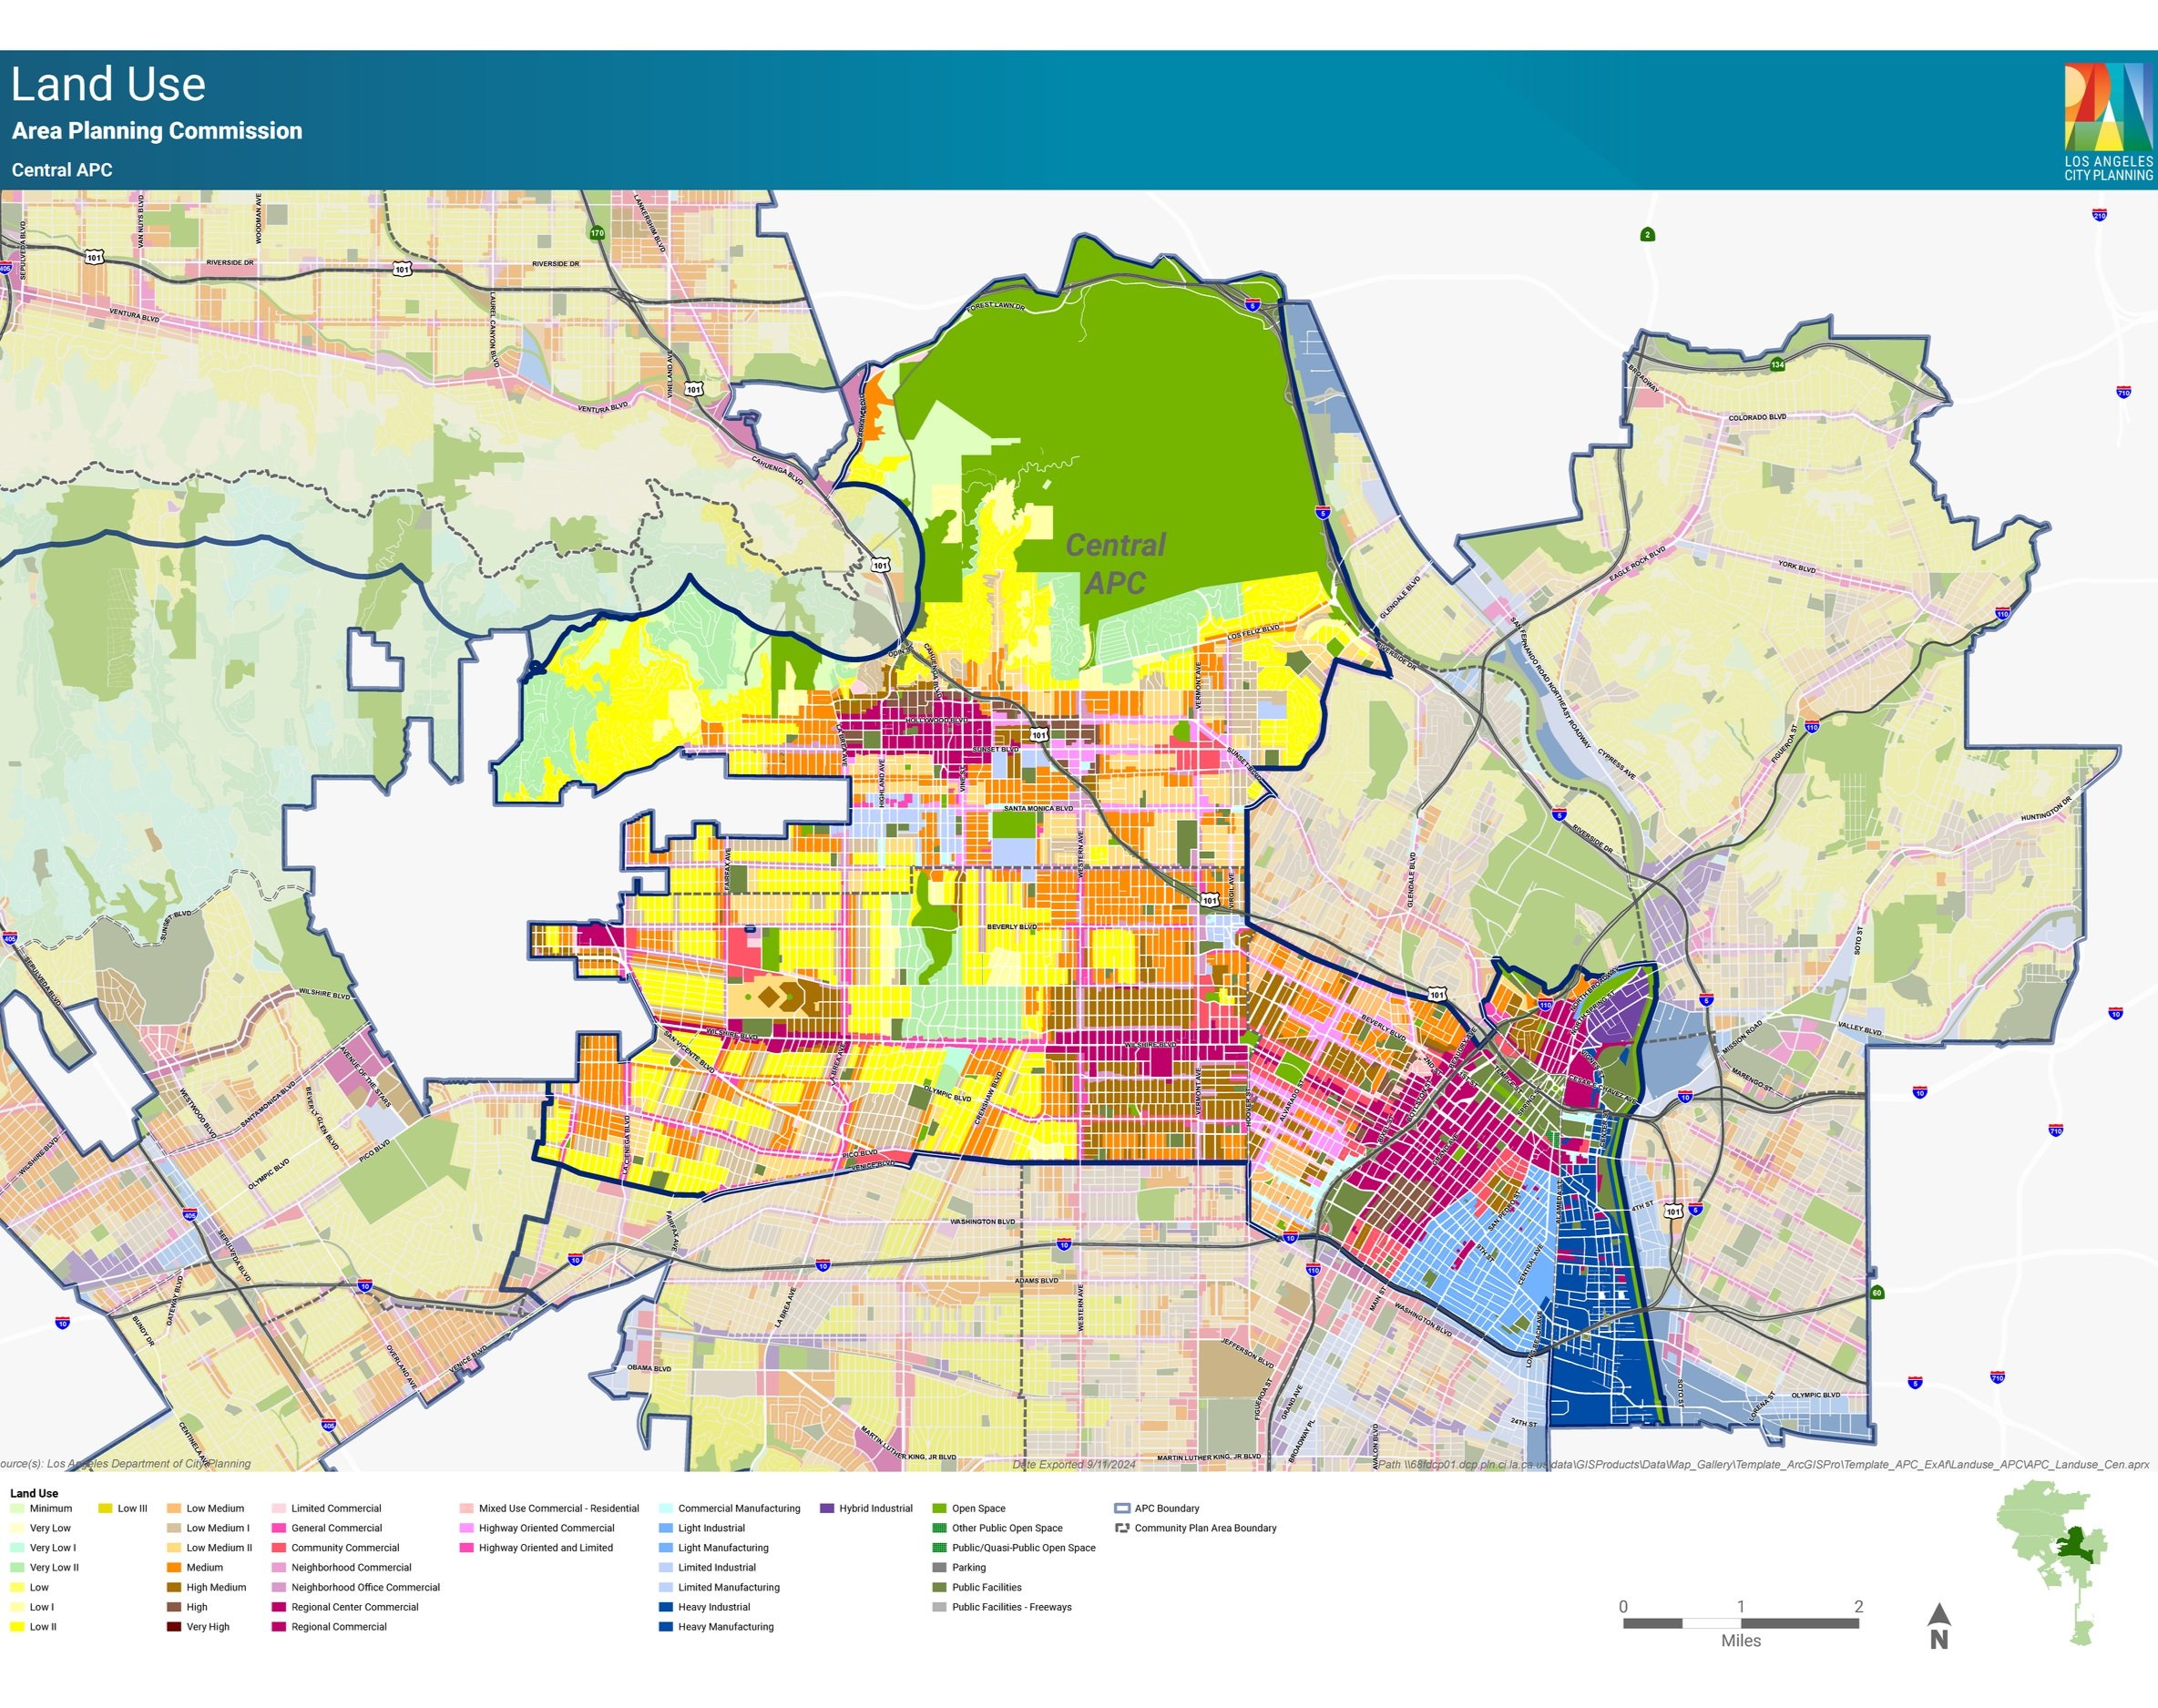Click the COLORADO BLVD street label
The height and width of the screenshot is (1708, 2158).
1758,417
